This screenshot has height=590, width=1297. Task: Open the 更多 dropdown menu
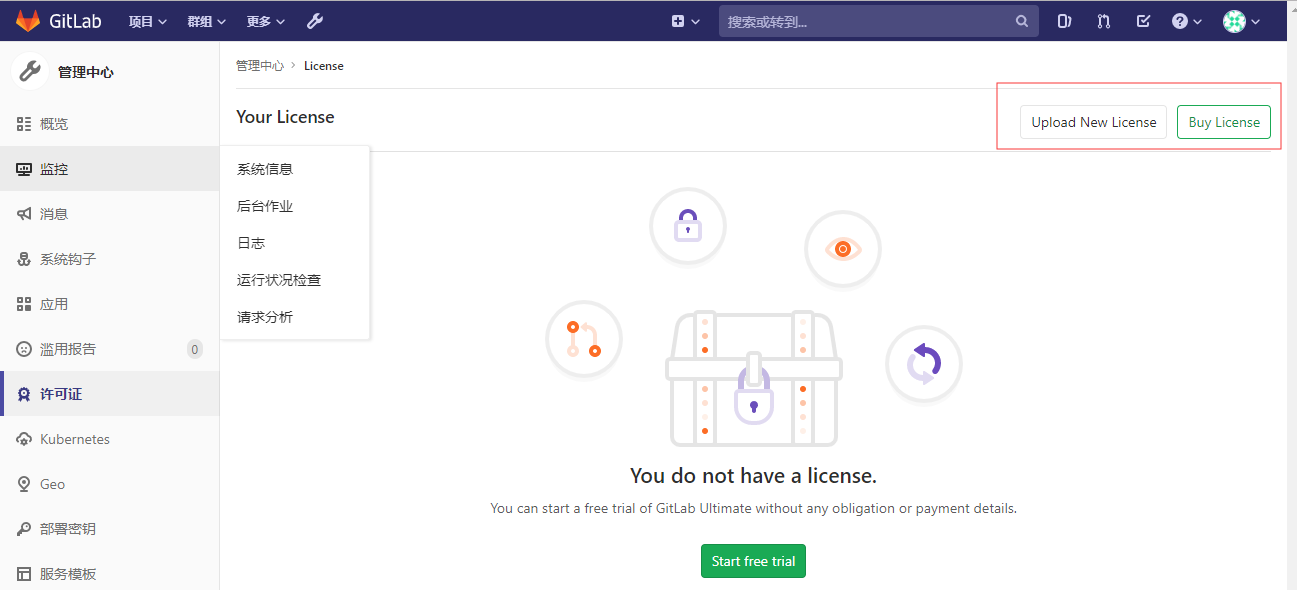(264, 20)
